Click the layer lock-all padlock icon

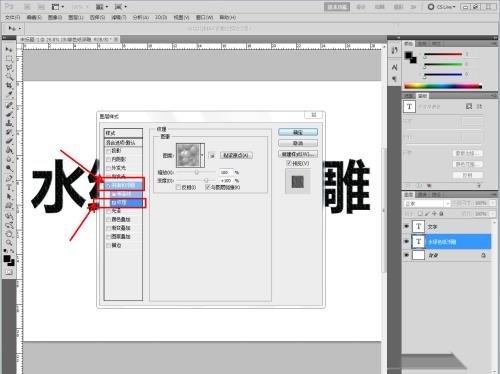pyautogui.click(x=441, y=213)
